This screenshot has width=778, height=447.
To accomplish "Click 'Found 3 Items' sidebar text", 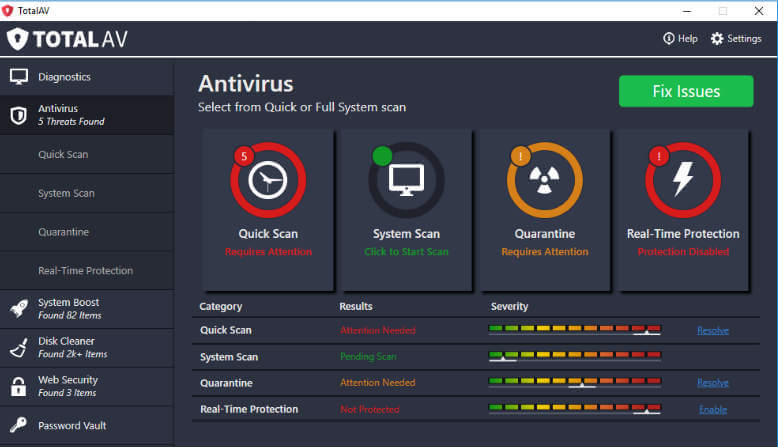I will coord(67,393).
